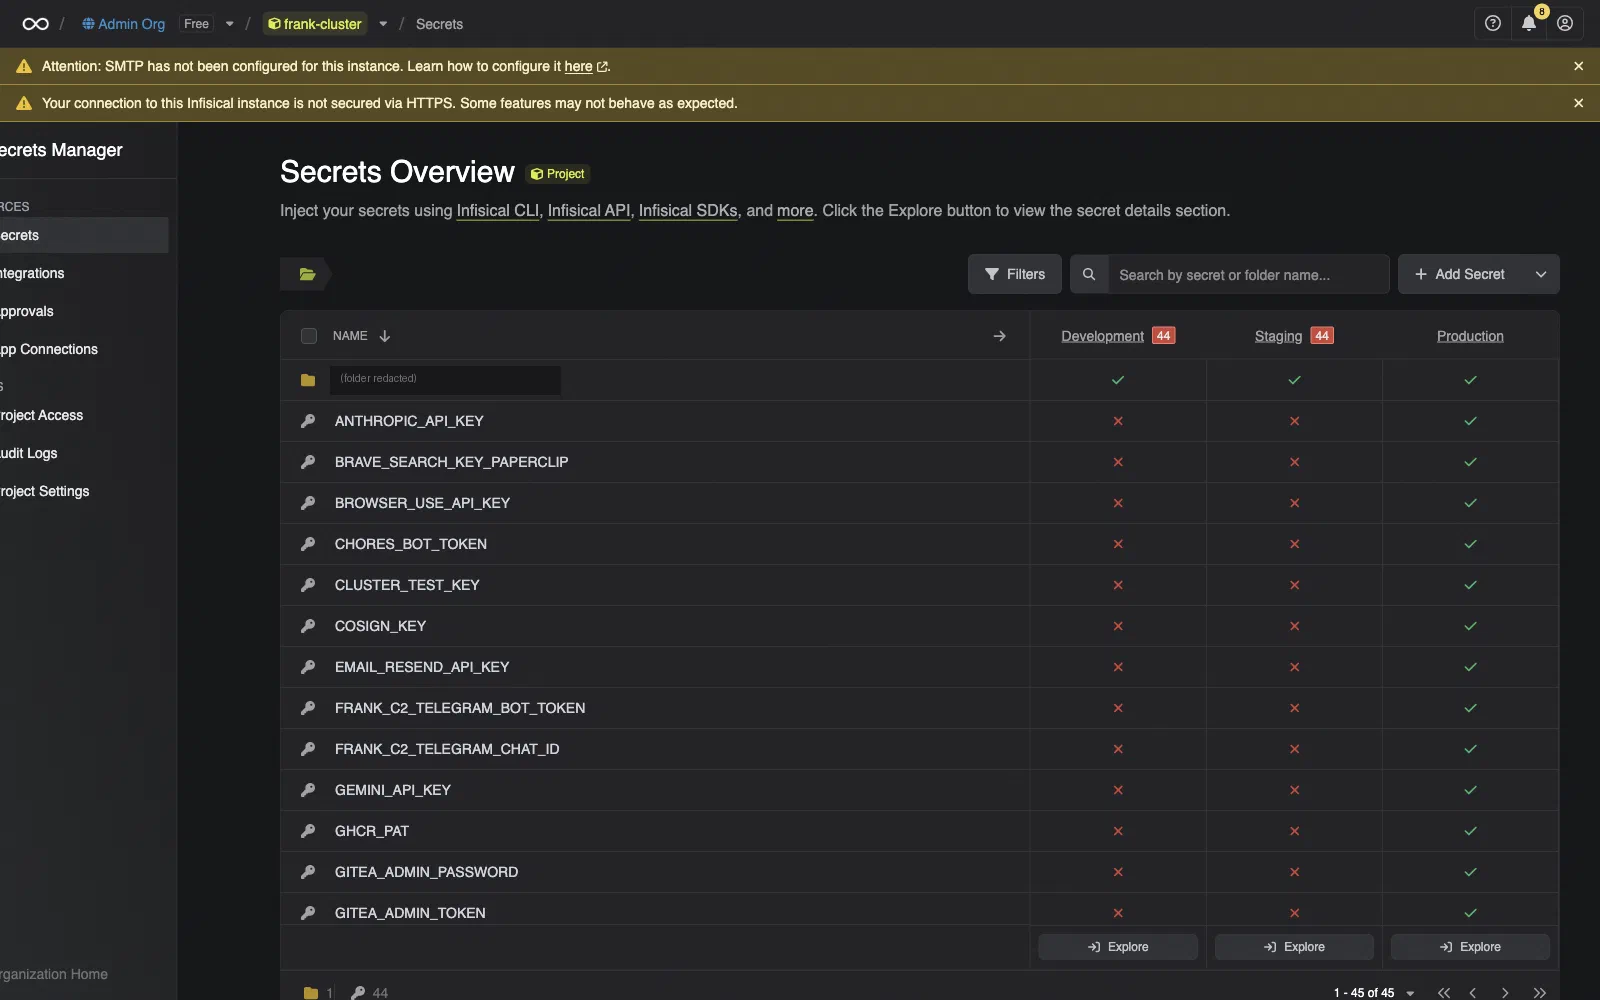Click FRANK_C2_TELEGRAM_BOT_TOKEN secret name

(x=460, y=708)
